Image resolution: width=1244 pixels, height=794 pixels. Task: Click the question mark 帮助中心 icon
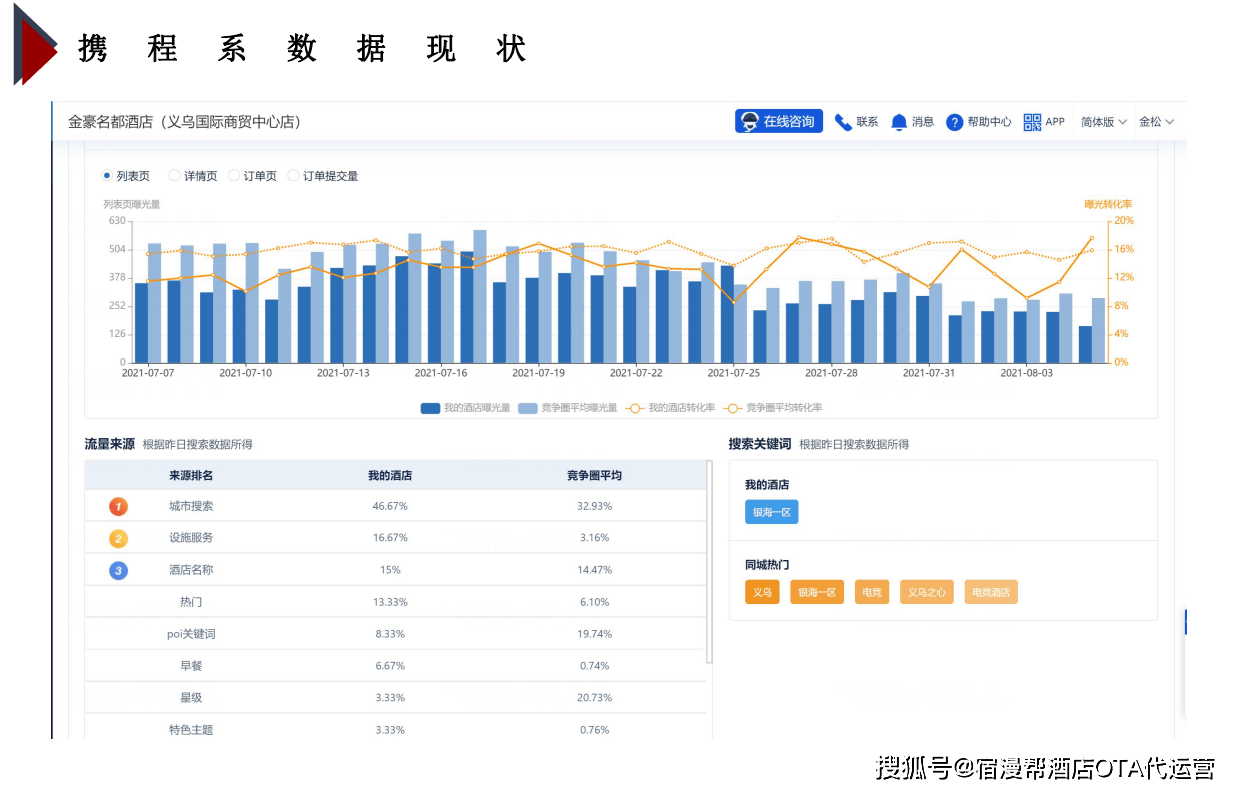pos(954,122)
